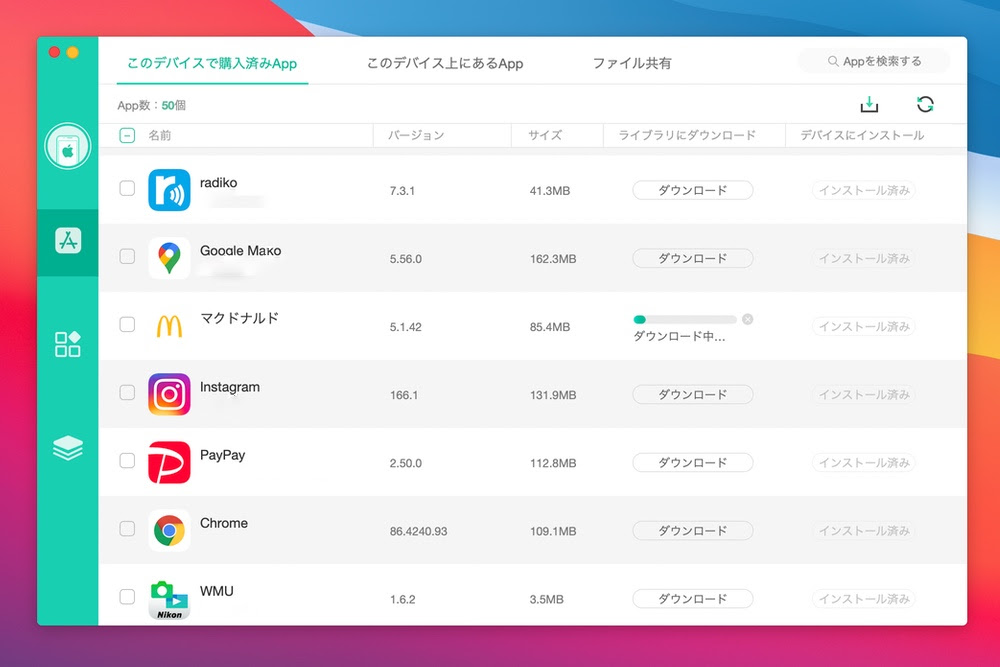The width and height of the screenshot is (1000, 667).
Task: Click デバイスにインストール column header
Action: pos(862,135)
